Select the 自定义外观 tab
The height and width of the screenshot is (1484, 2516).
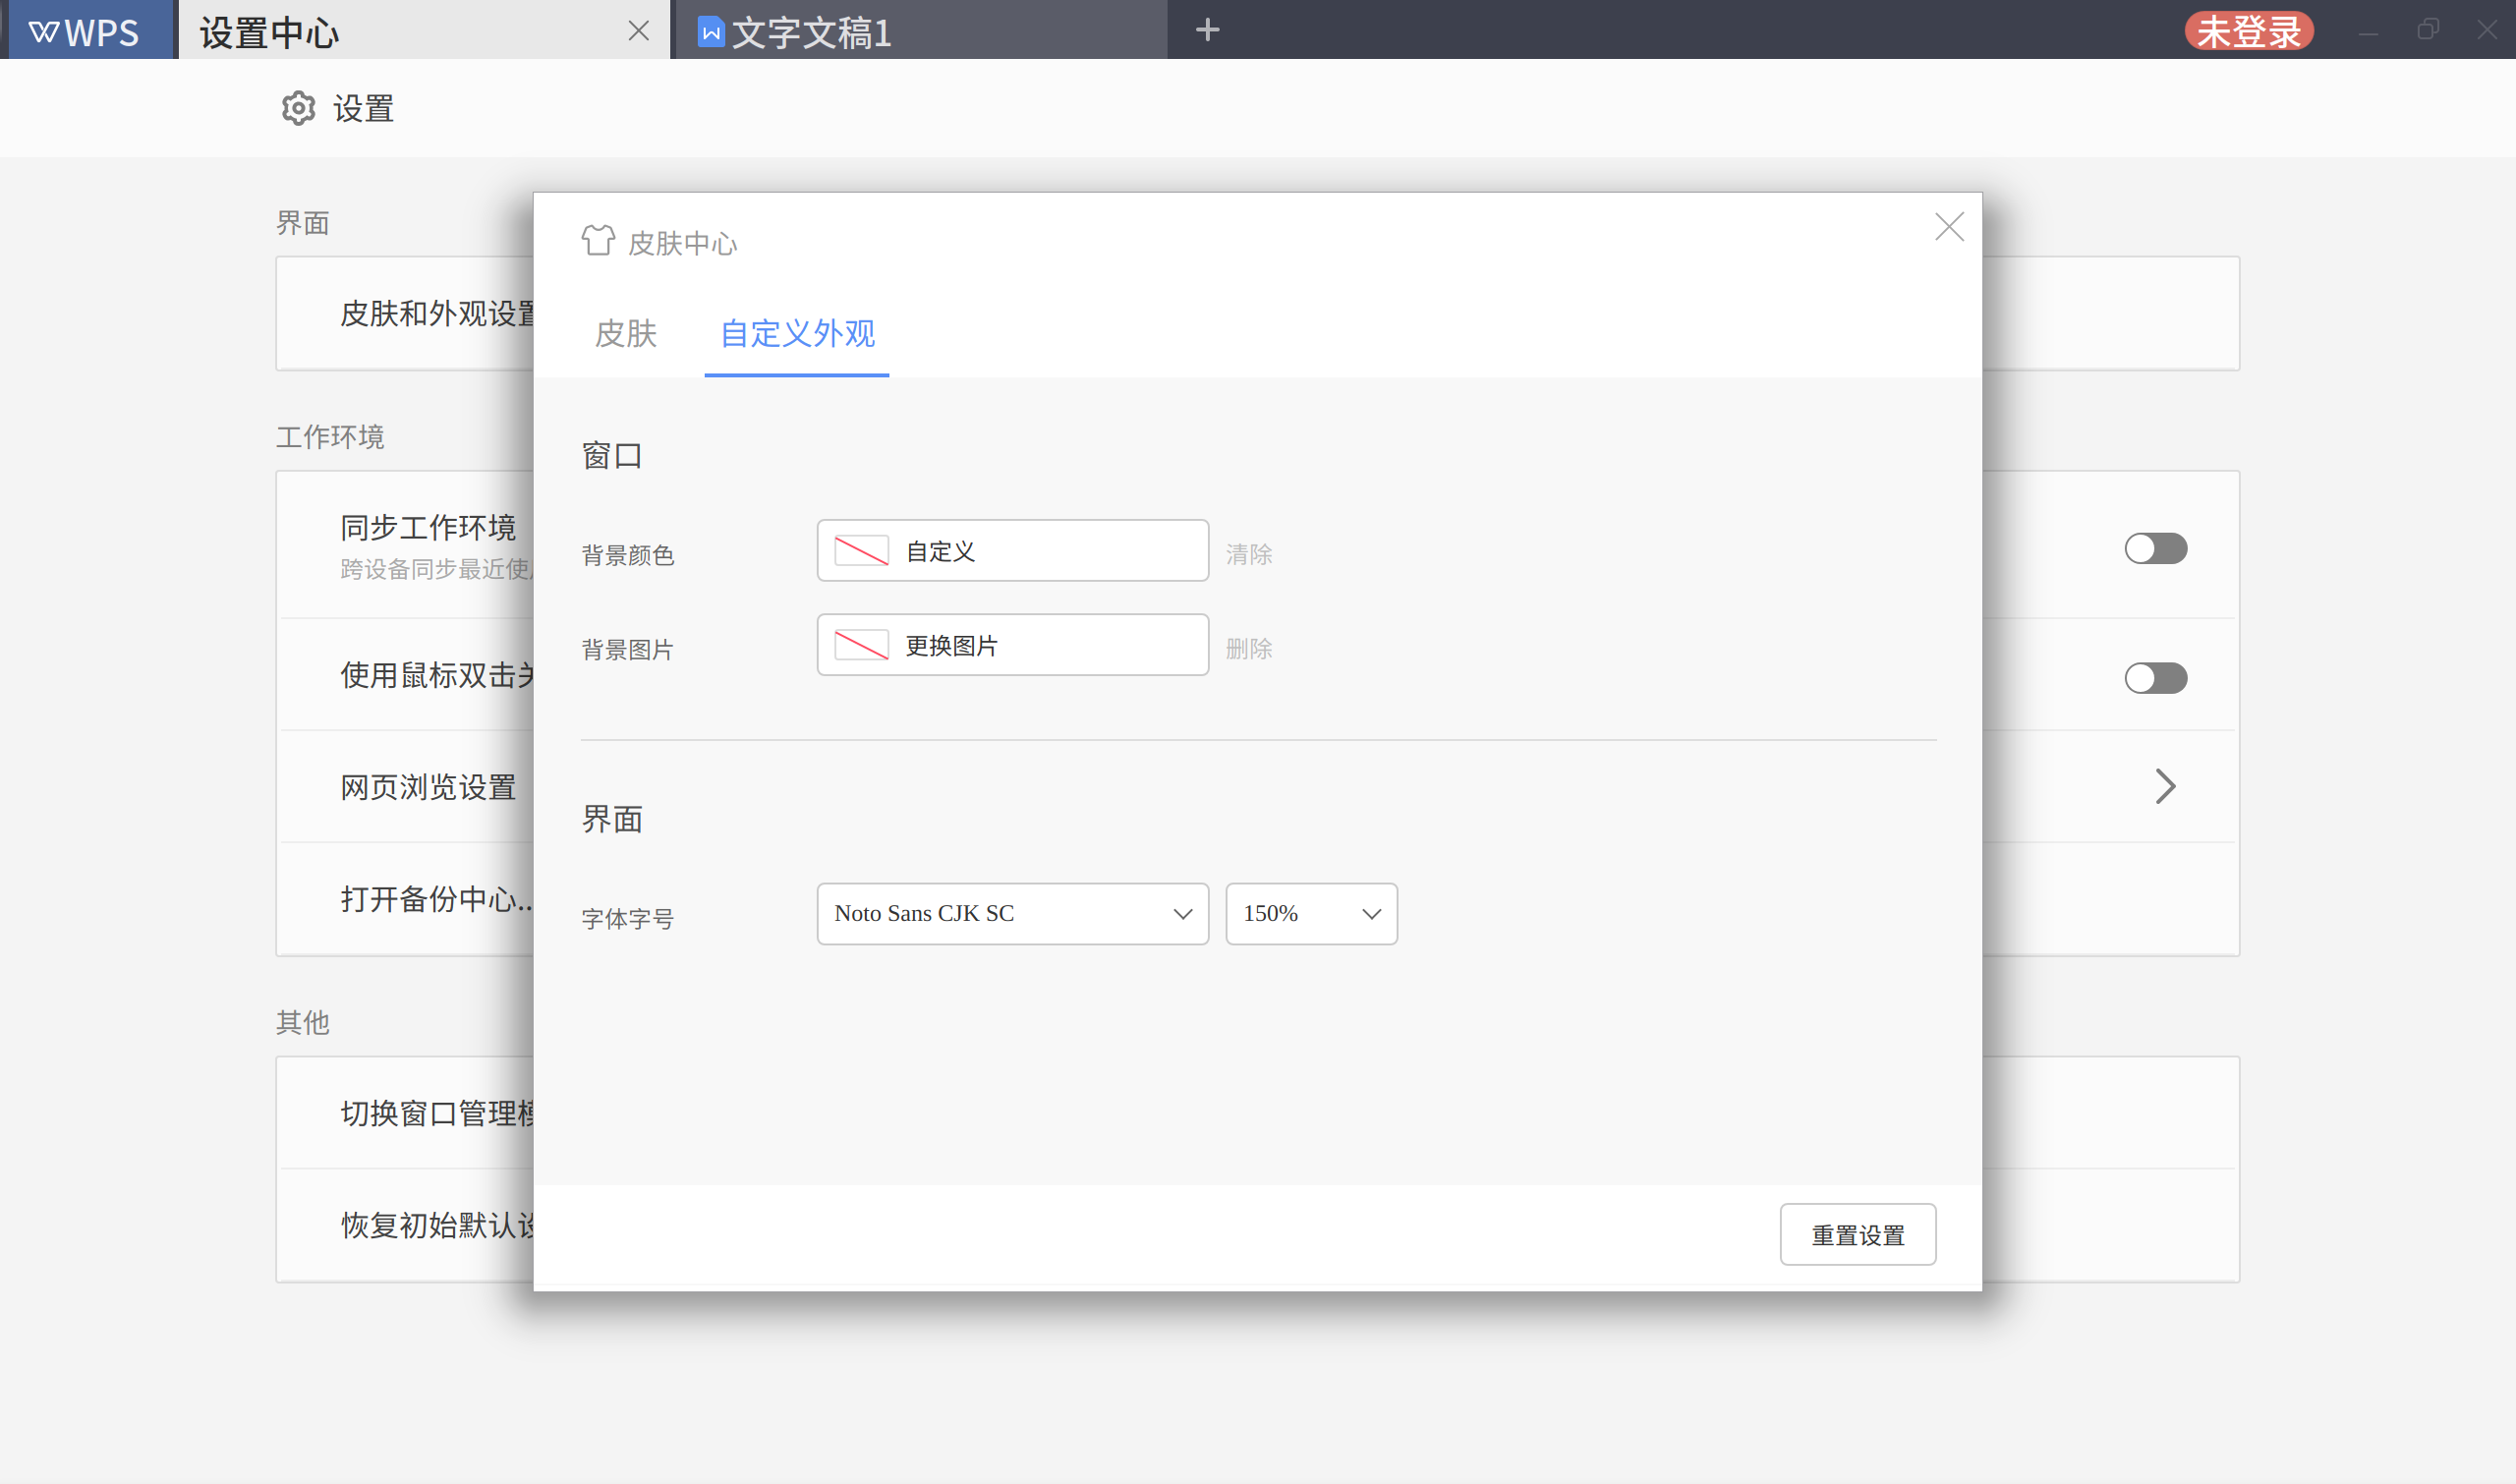tap(797, 333)
